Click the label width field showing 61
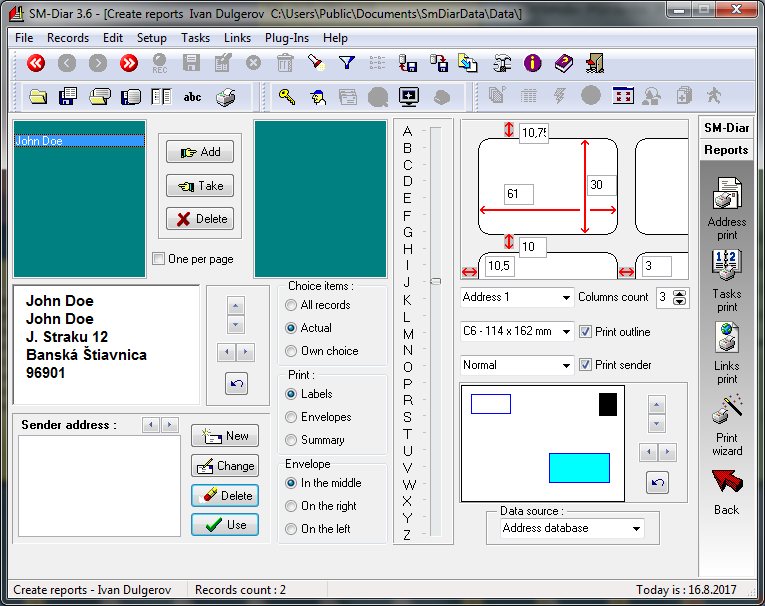Viewport: 765px width, 606px height. pyautogui.click(x=519, y=194)
